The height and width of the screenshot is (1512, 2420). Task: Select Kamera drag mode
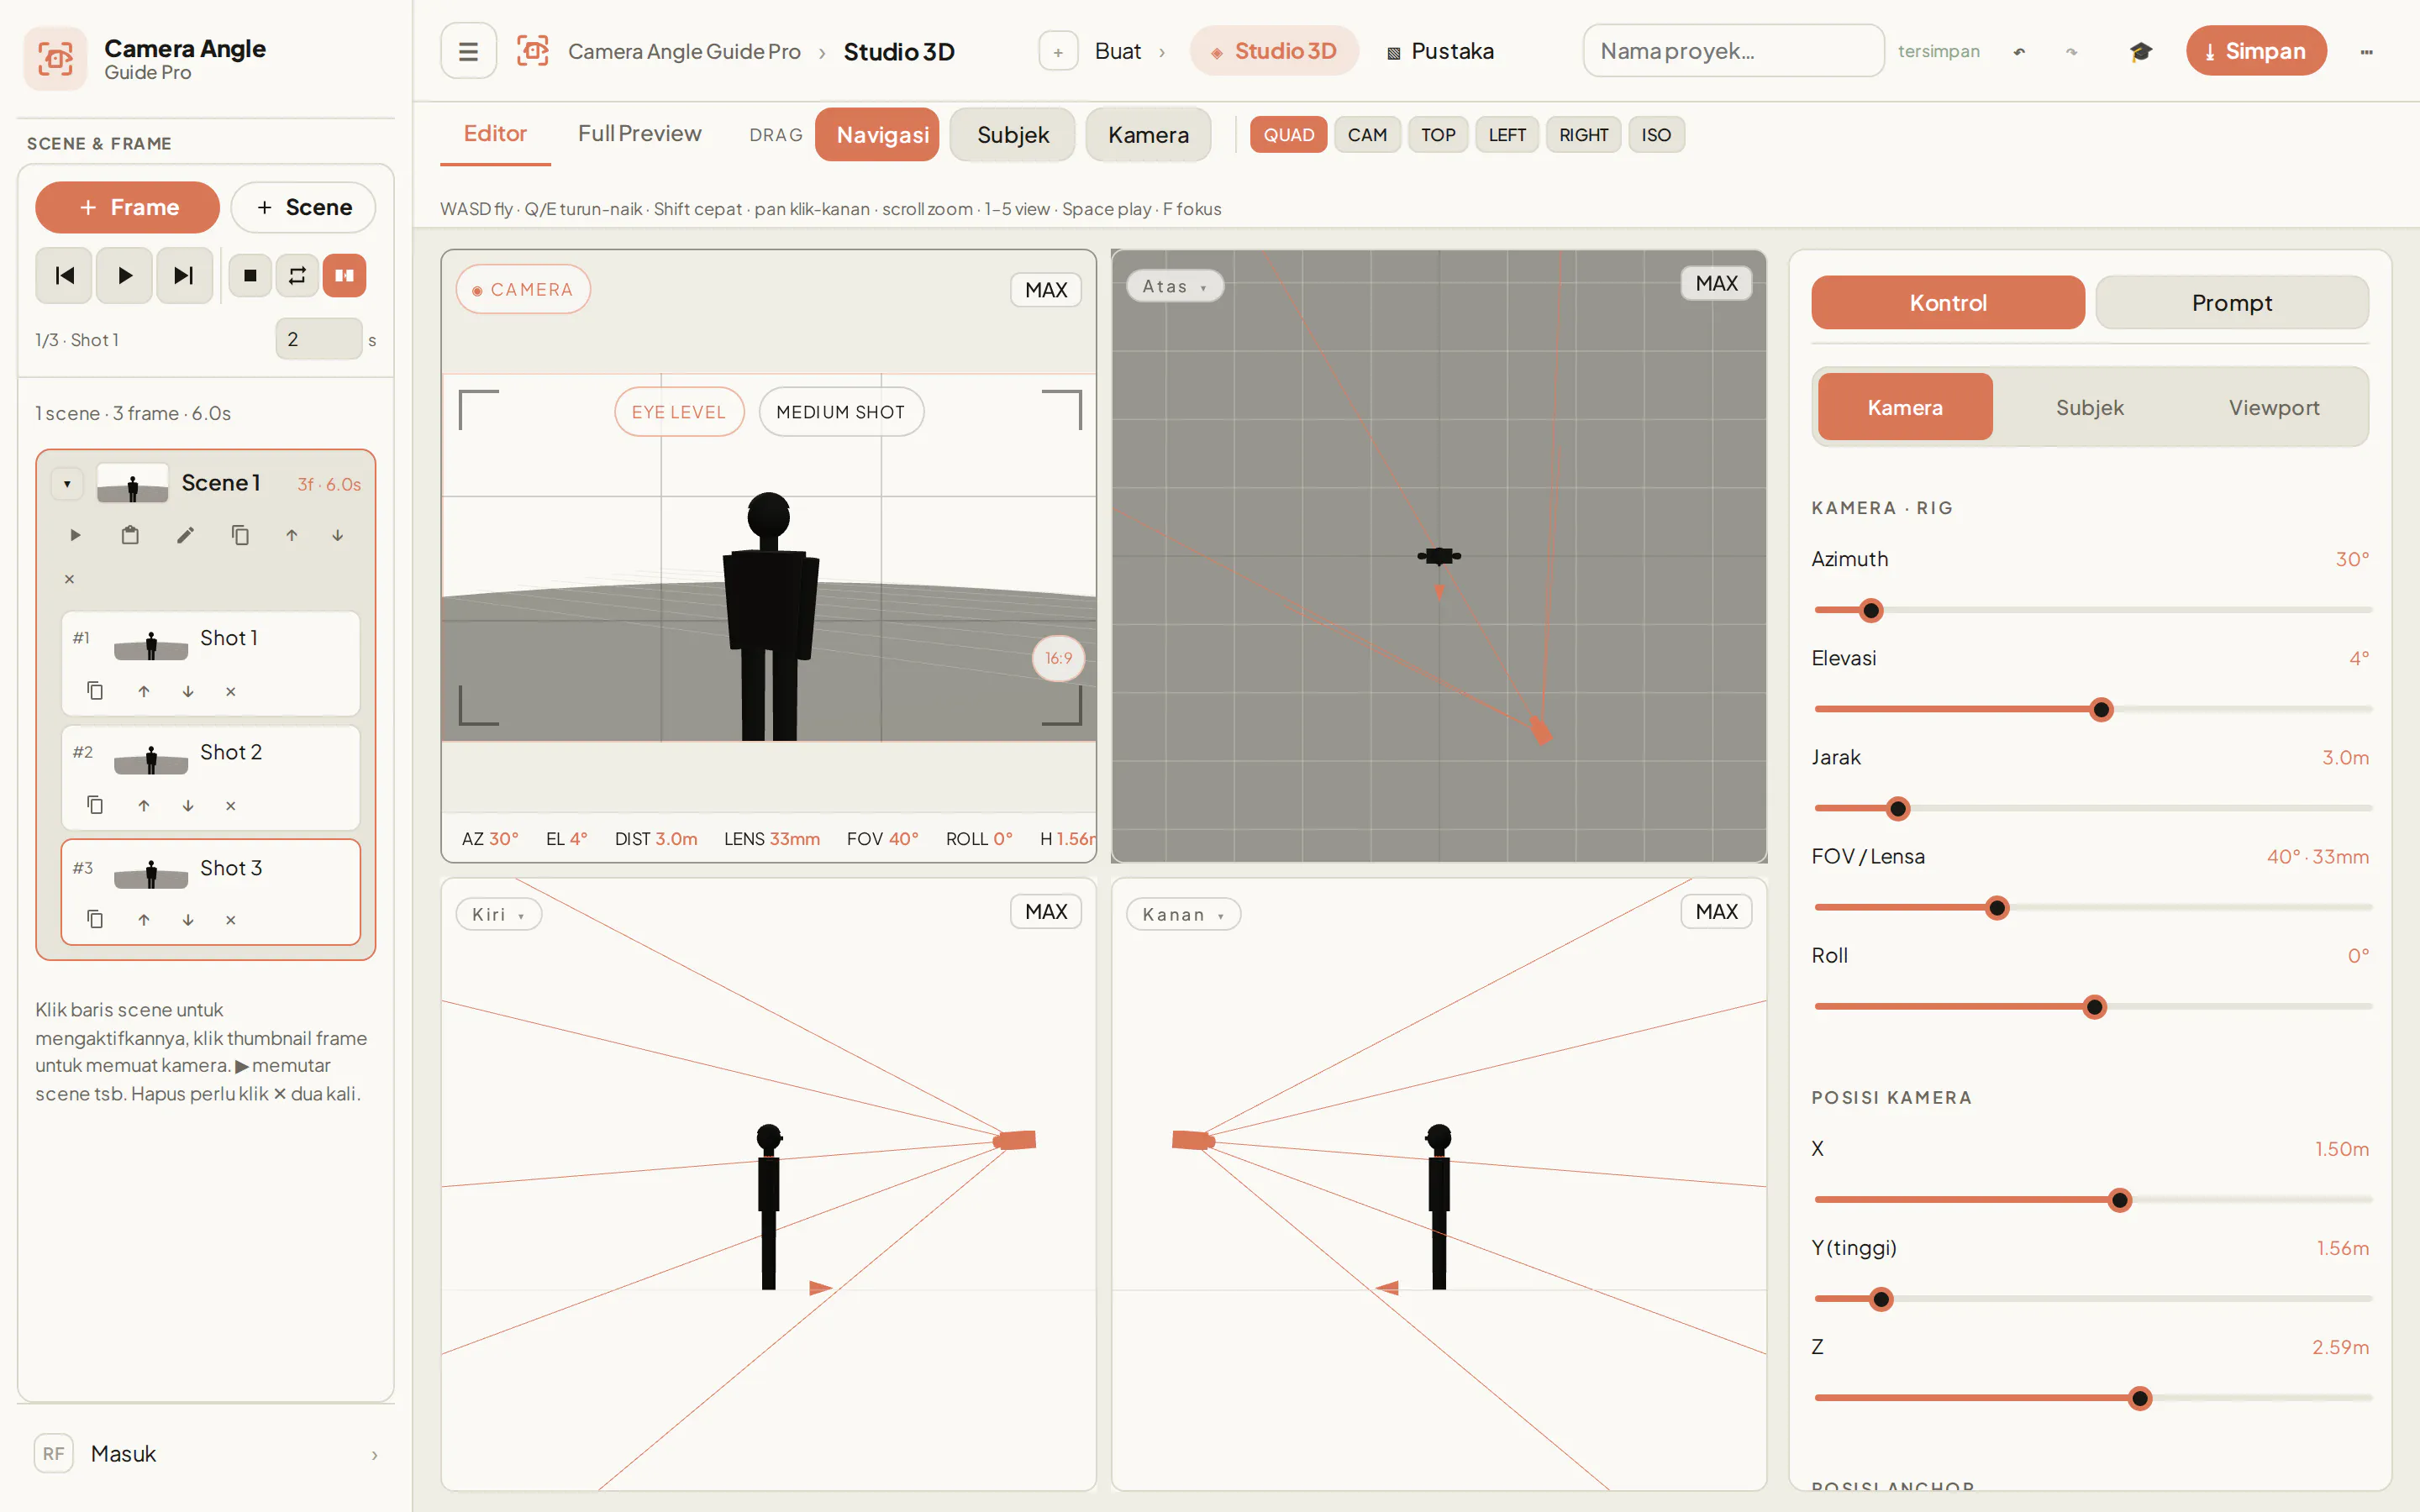pos(1148,135)
